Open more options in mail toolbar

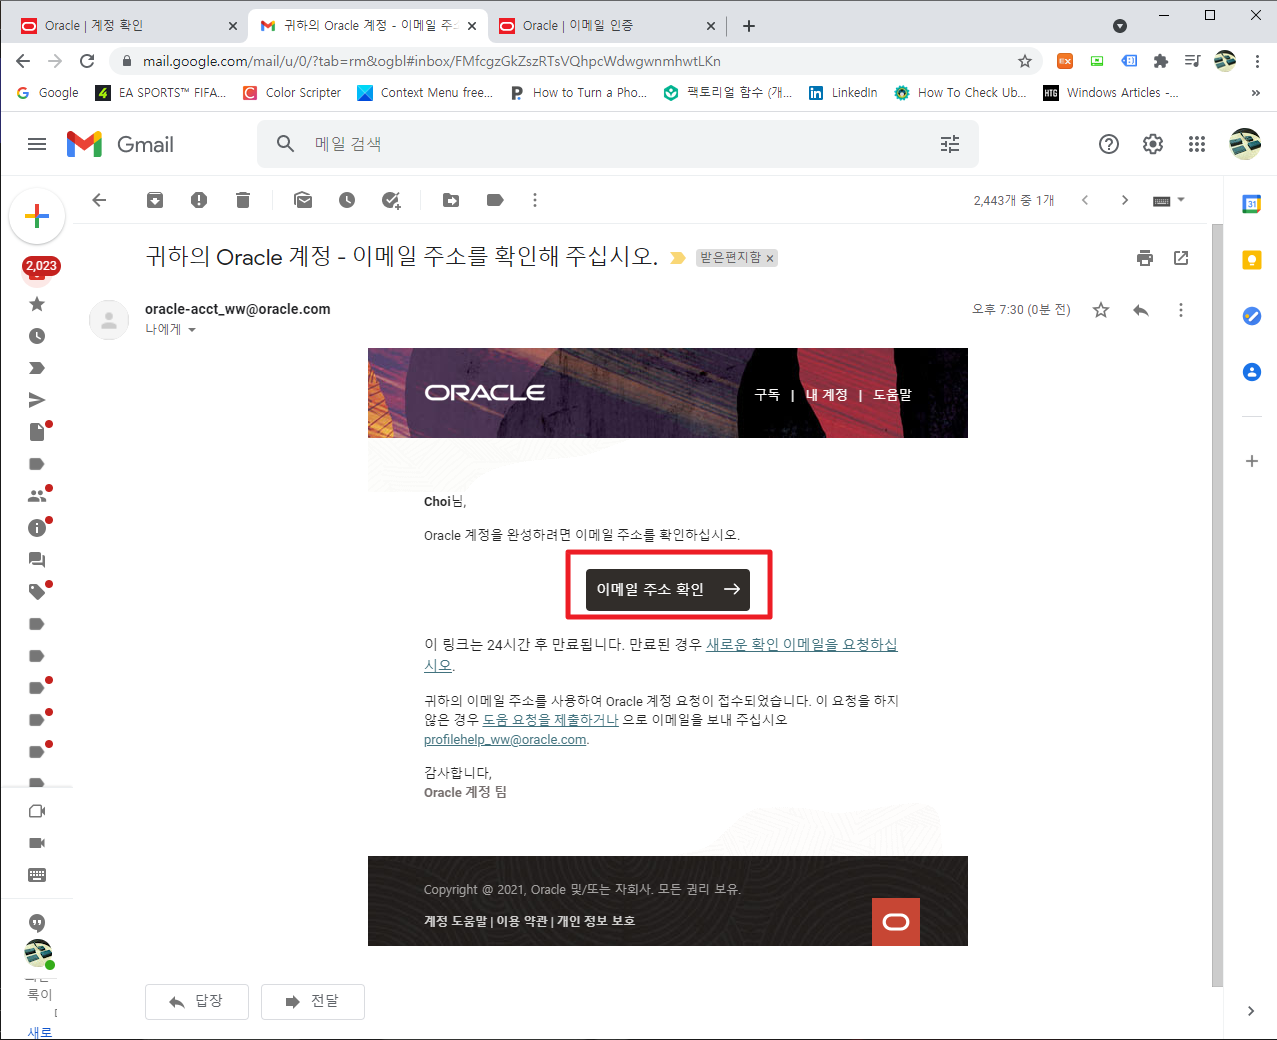535,200
